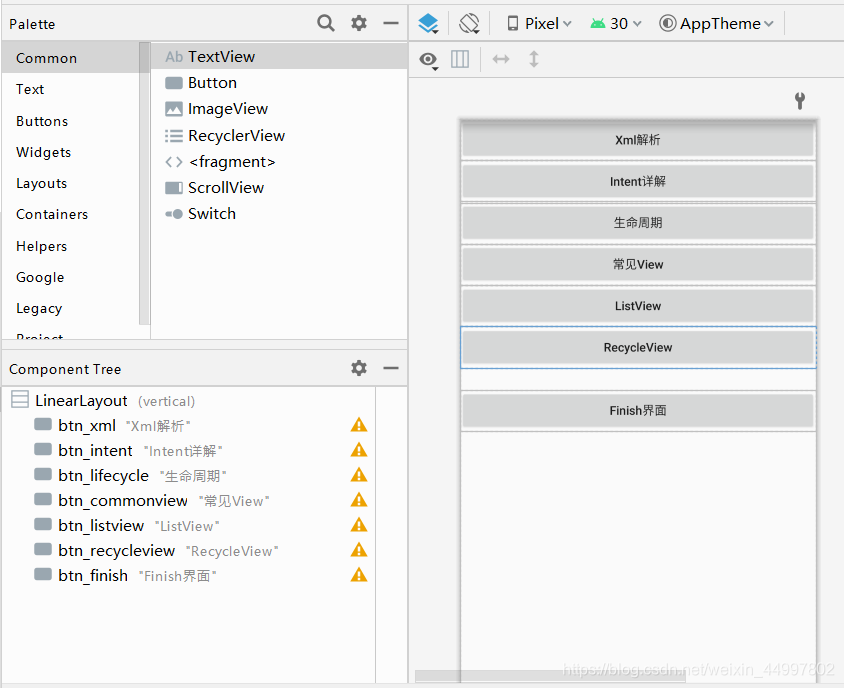
Task: Click the vertical expand arrows icon
Action: pyautogui.click(x=533, y=59)
